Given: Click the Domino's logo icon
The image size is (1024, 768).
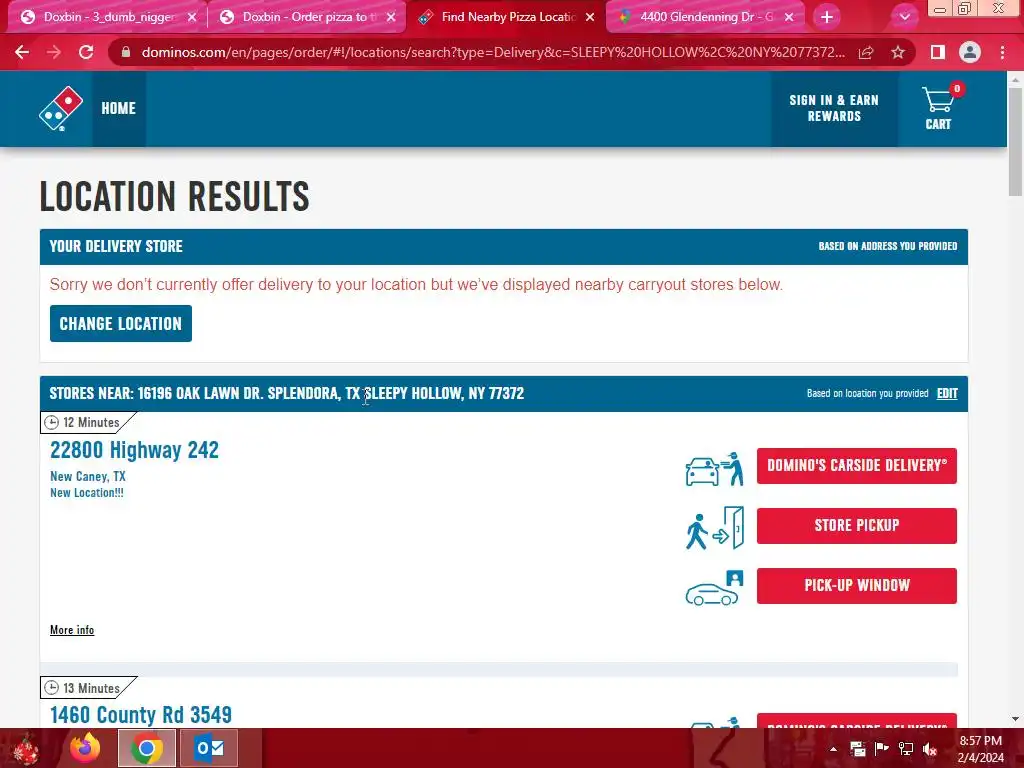Looking at the screenshot, I should pyautogui.click(x=61, y=108).
